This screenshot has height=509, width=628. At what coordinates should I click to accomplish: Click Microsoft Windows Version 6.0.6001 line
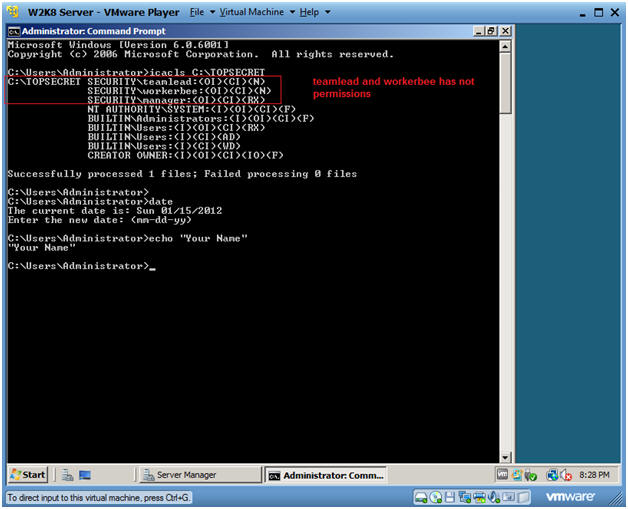point(118,45)
